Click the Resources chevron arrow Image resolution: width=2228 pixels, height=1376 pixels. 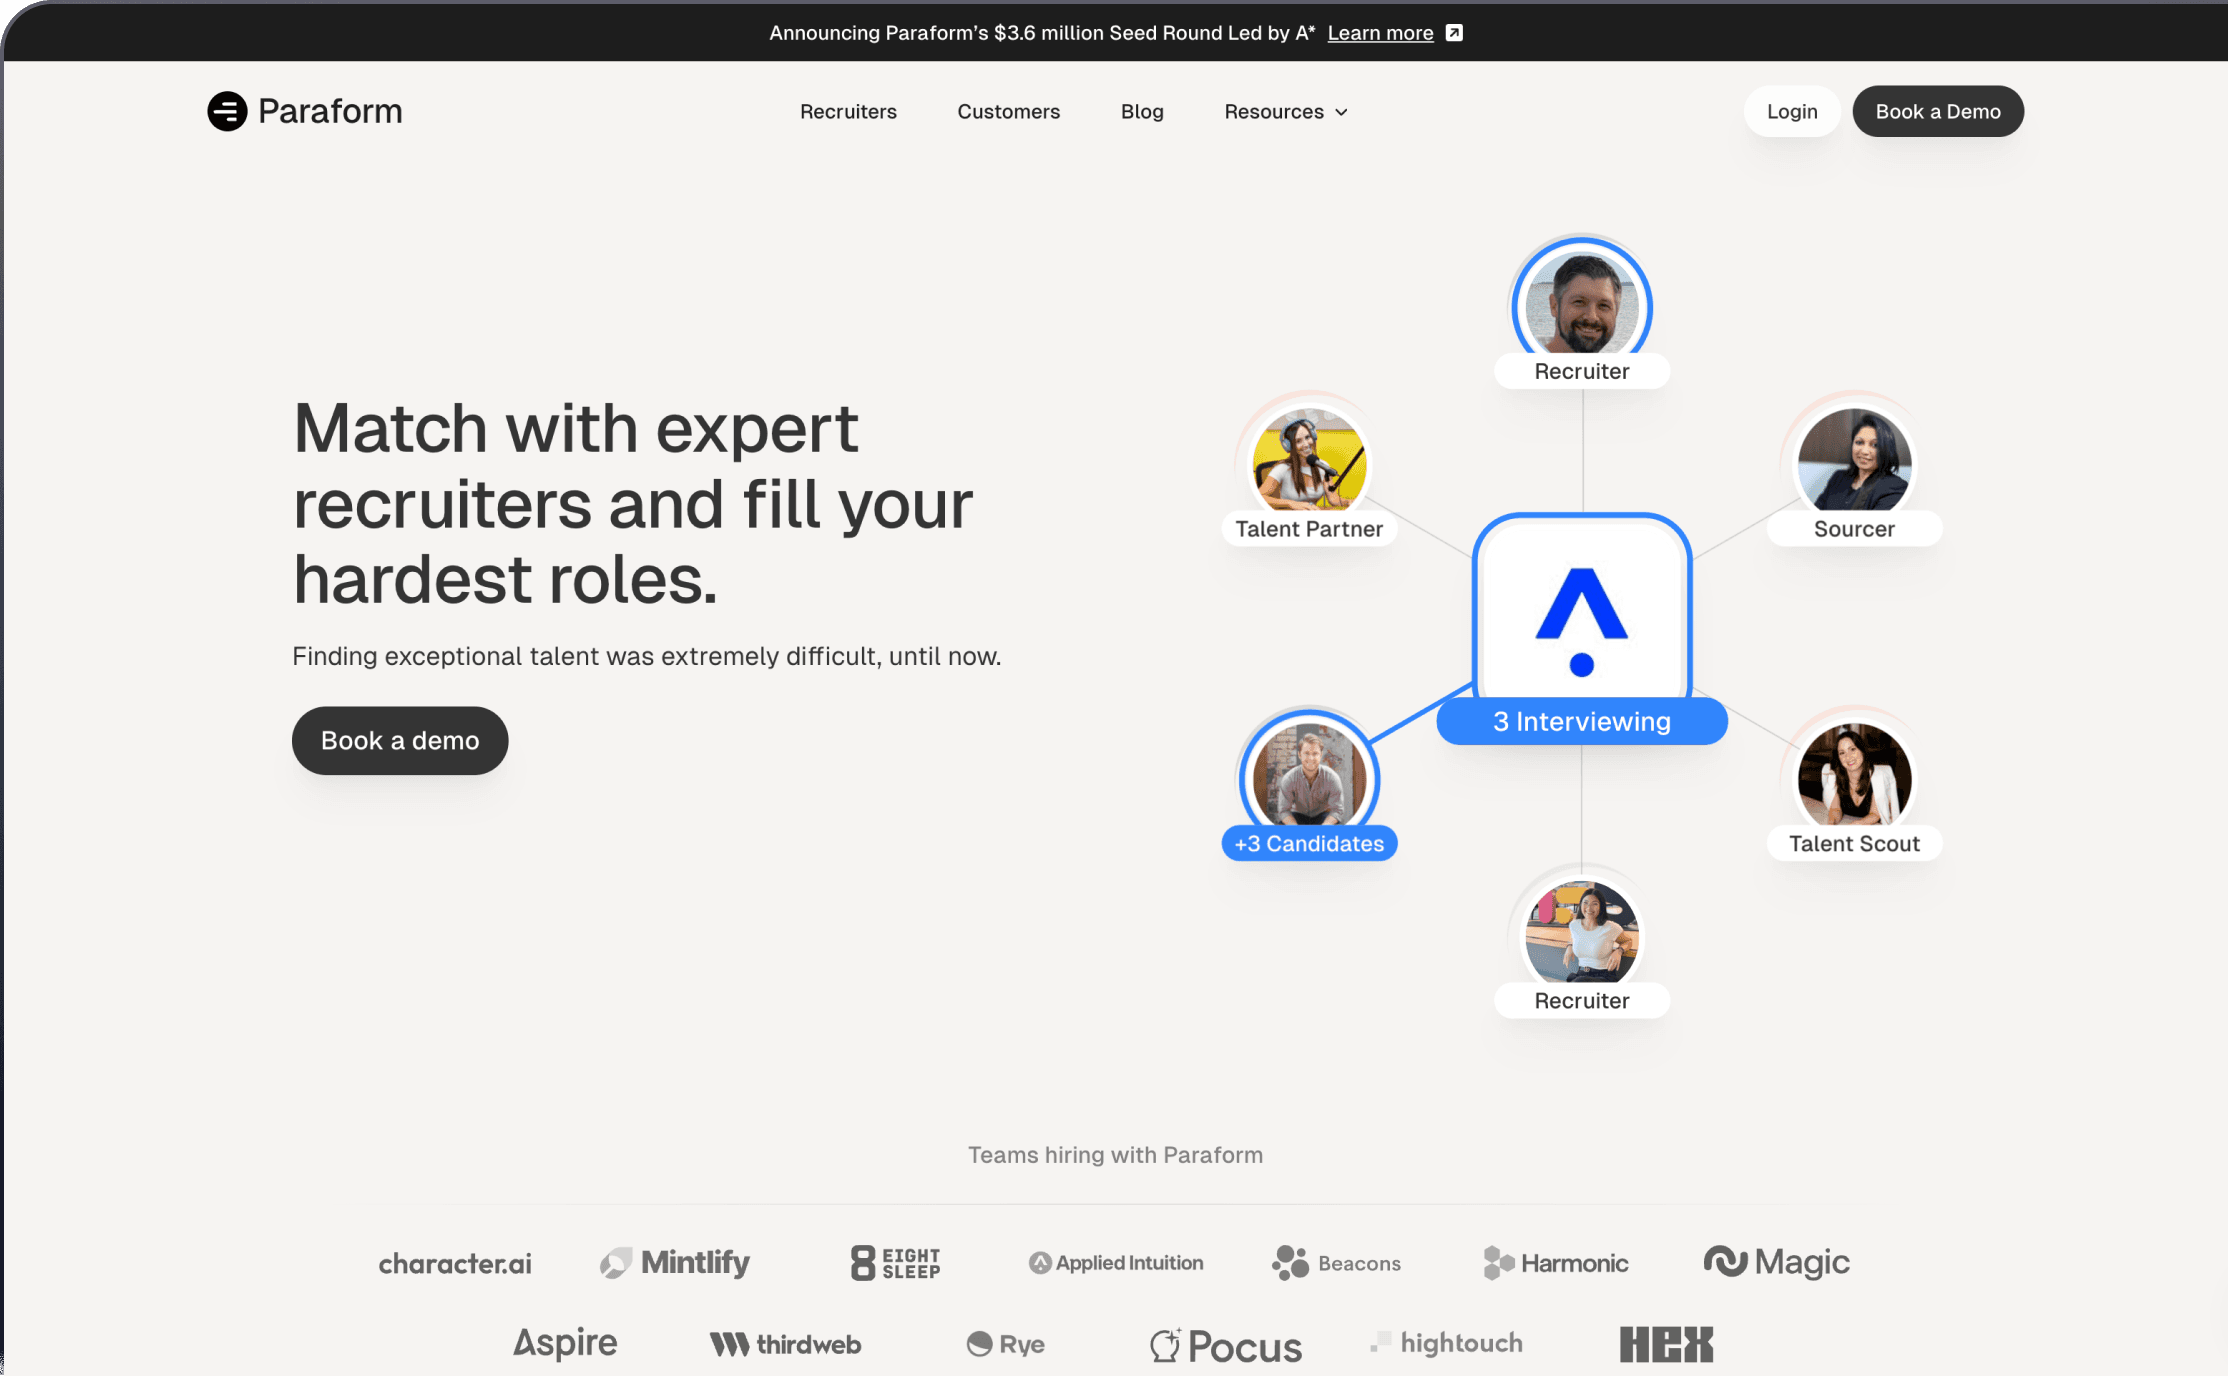1343,111
